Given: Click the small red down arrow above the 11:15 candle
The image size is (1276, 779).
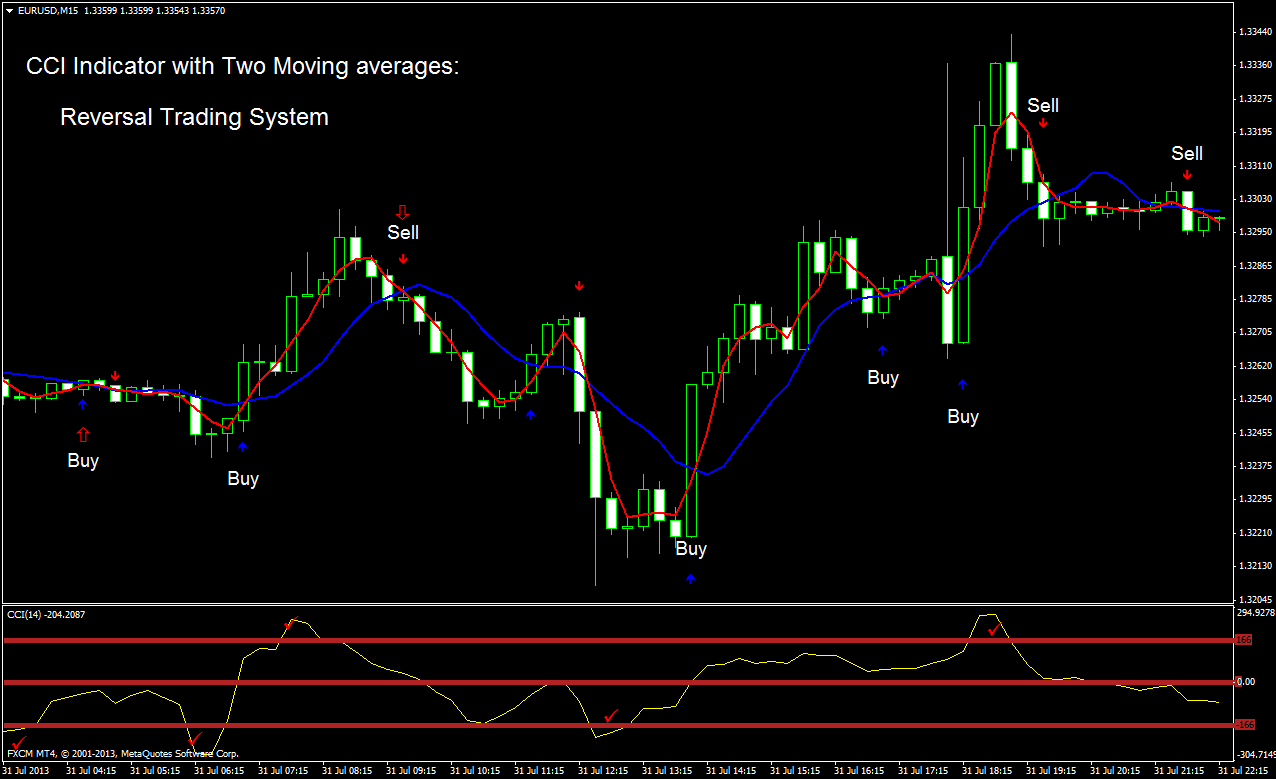Looking at the screenshot, I should tap(580, 287).
